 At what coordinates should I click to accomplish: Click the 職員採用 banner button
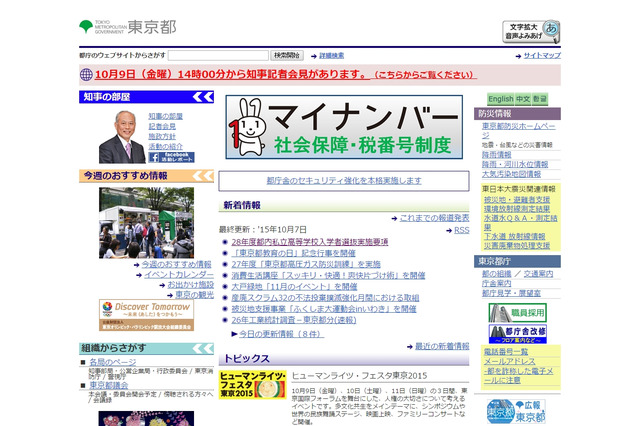pos(518,313)
